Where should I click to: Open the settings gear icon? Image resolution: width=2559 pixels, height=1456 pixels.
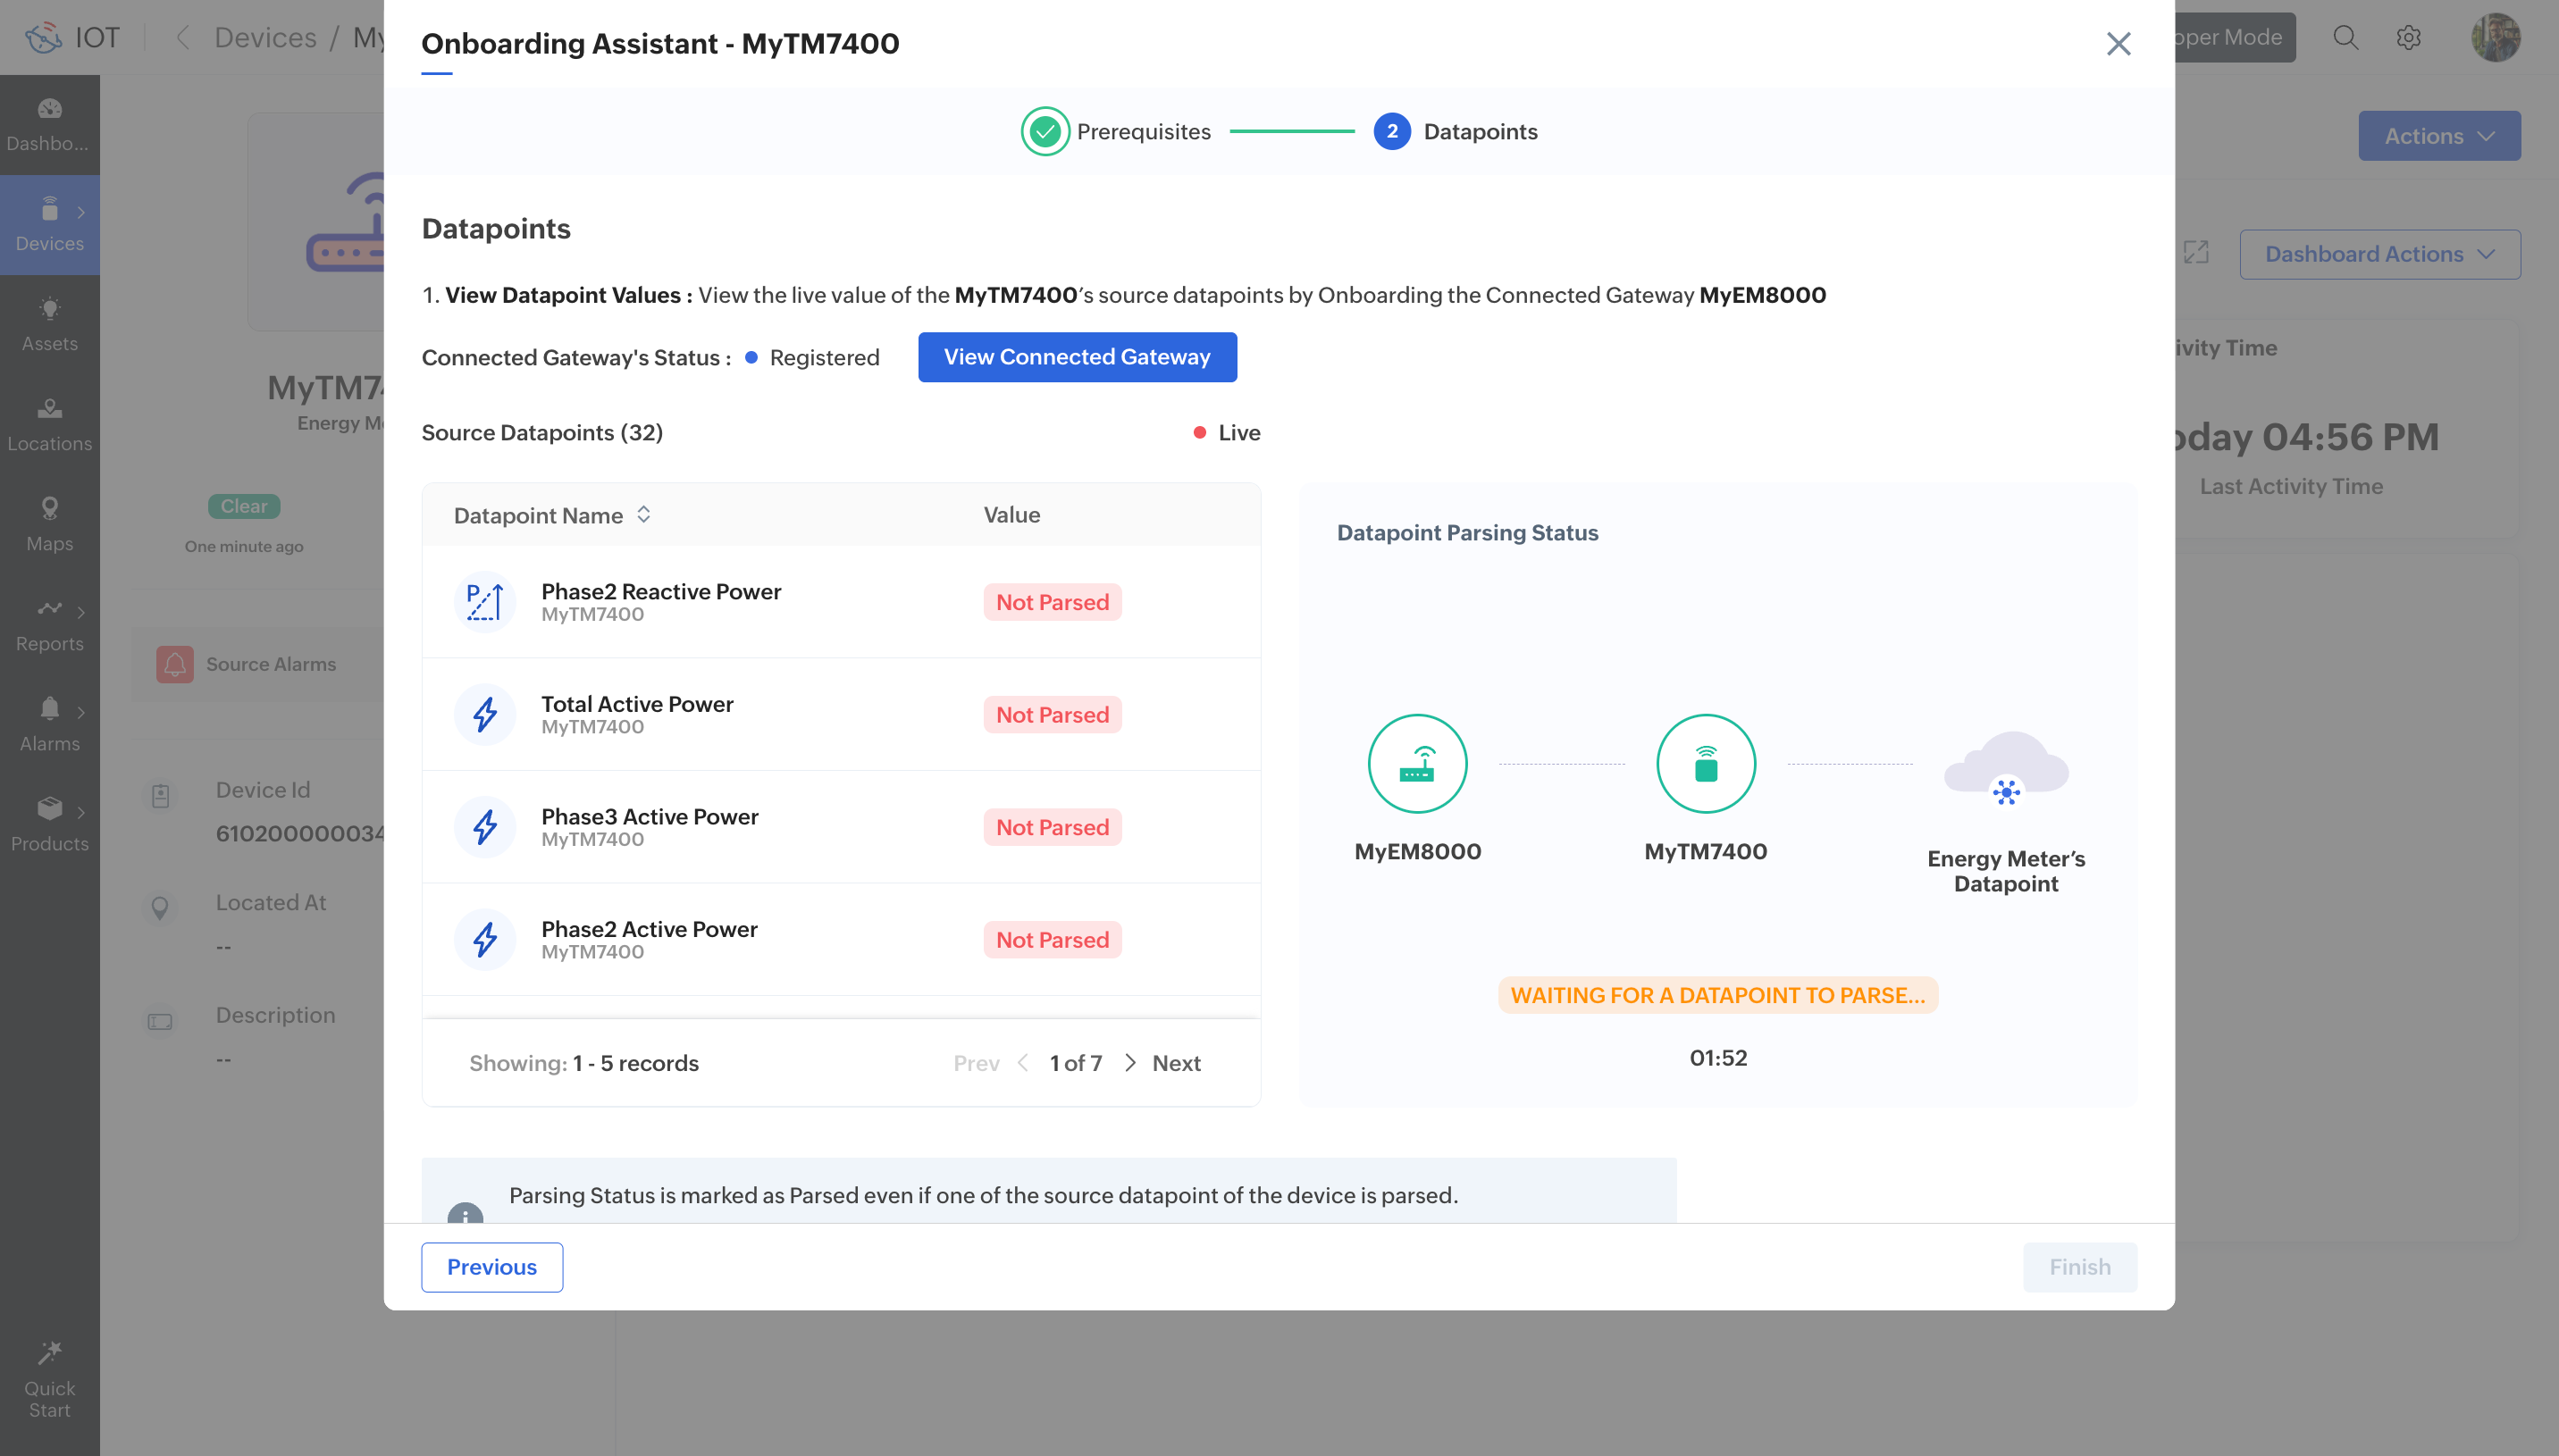tap(2408, 38)
